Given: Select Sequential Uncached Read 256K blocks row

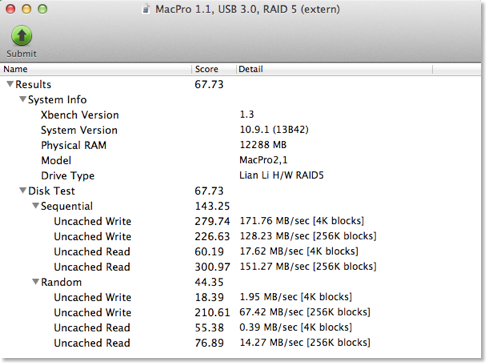Looking at the screenshot, I should pos(240,267).
